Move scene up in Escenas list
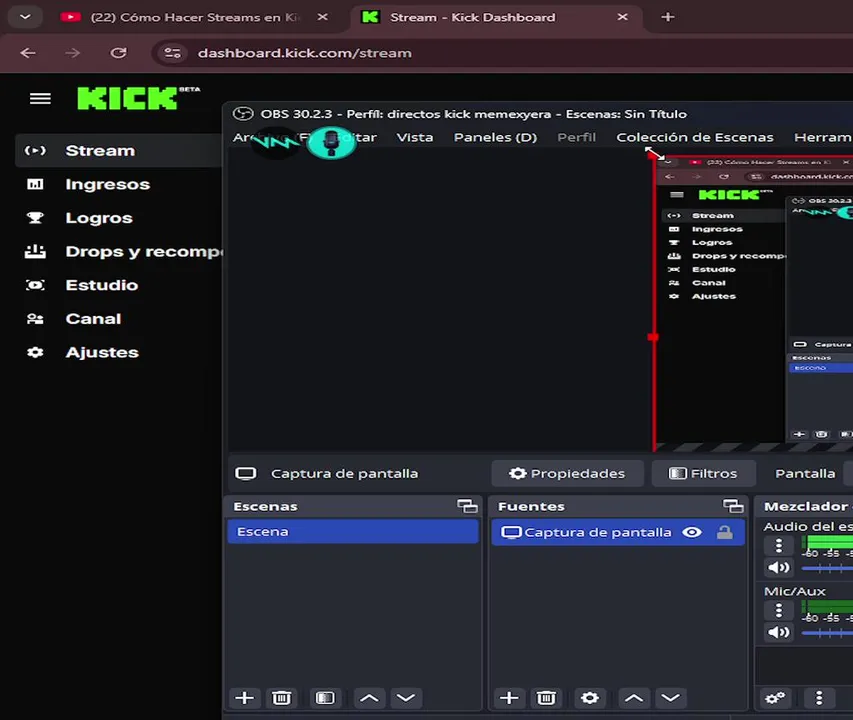The height and width of the screenshot is (720, 853). pyautogui.click(x=369, y=698)
